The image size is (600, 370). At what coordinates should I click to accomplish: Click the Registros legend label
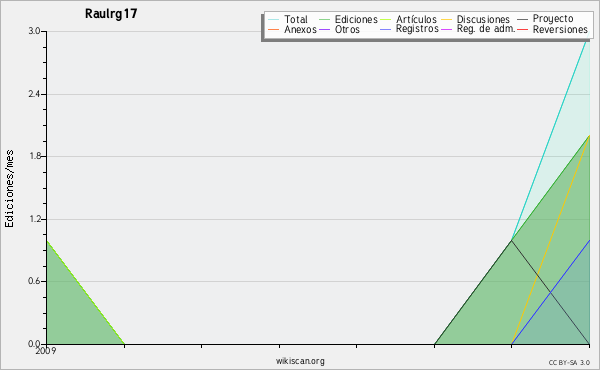(x=417, y=29)
